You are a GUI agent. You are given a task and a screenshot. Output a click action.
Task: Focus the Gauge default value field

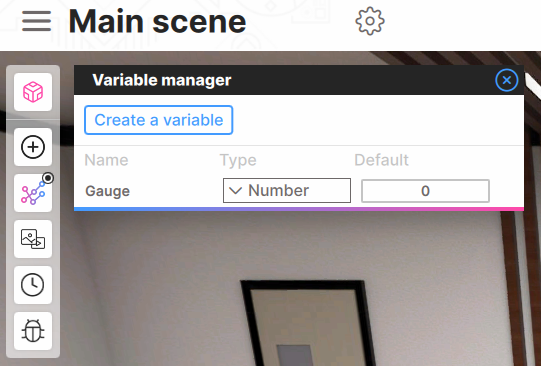(425, 191)
